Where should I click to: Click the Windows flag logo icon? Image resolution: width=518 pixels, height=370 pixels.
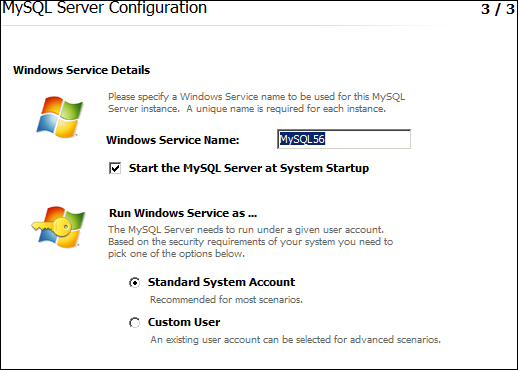click(x=60, y=117)
